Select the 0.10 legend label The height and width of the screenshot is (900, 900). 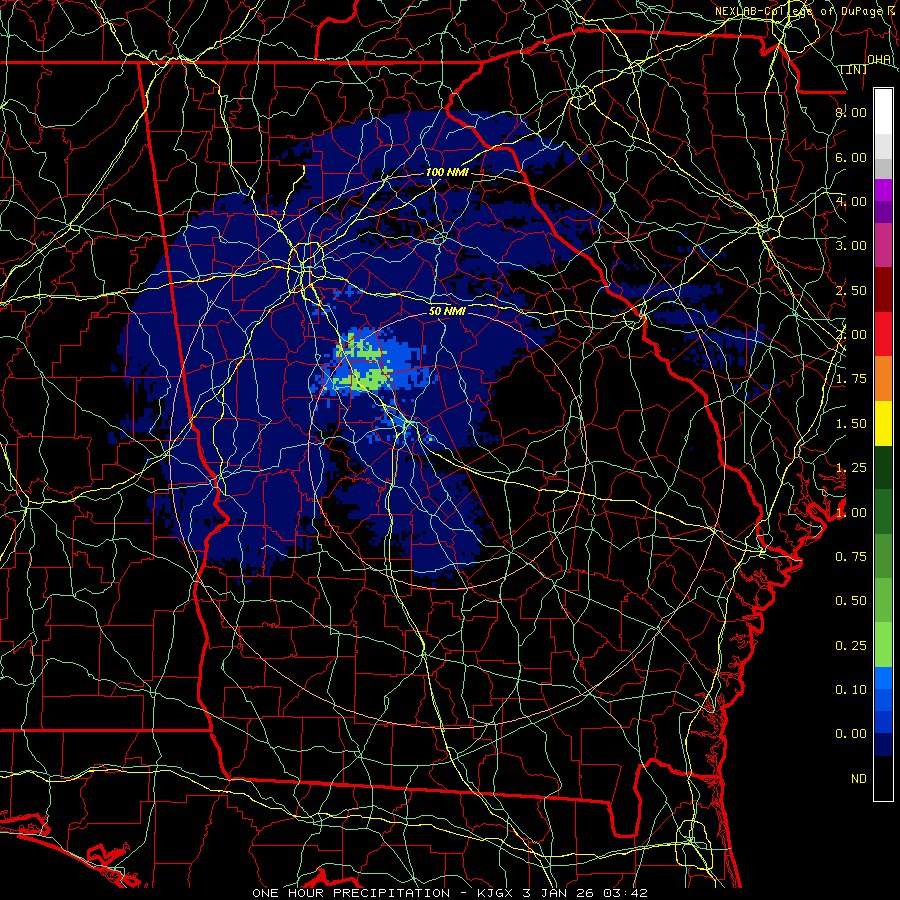pyautogui.click(x=851, y=690)
